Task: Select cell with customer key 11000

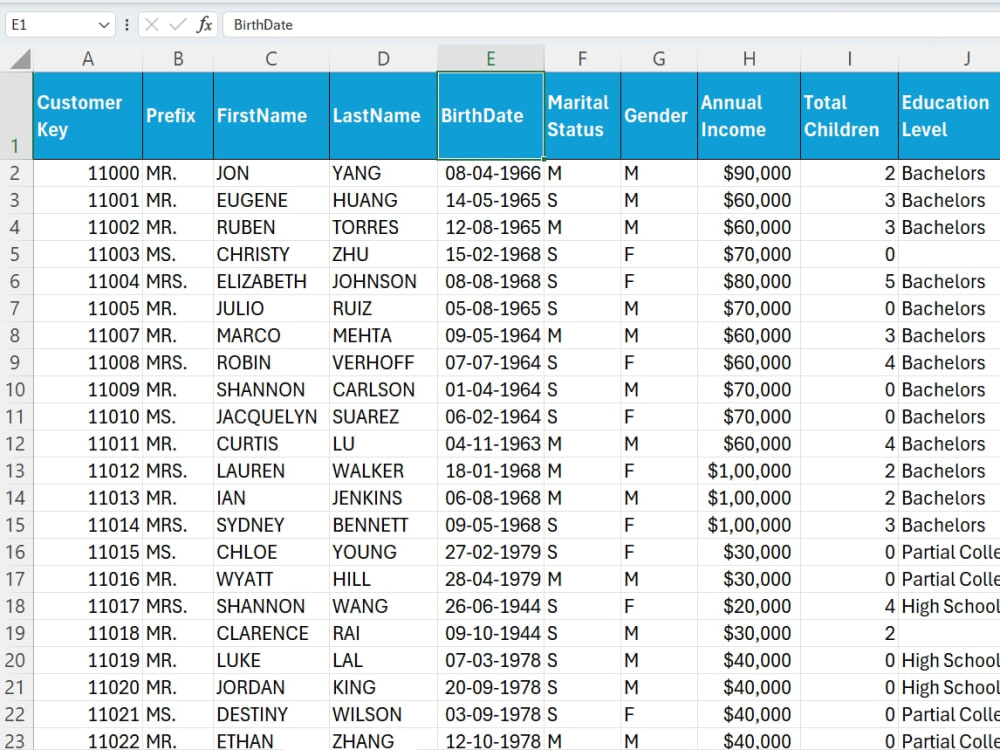Action: (x=87, y=173)
